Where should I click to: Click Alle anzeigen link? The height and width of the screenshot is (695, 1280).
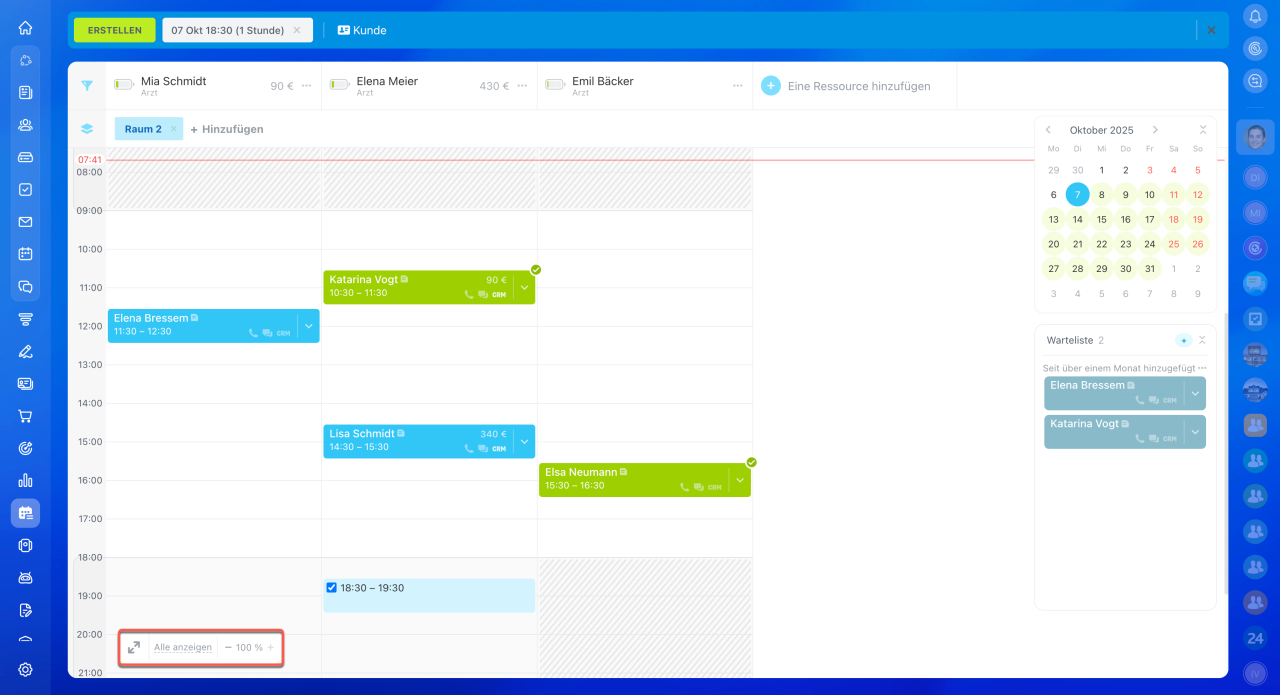pos(183,647)
